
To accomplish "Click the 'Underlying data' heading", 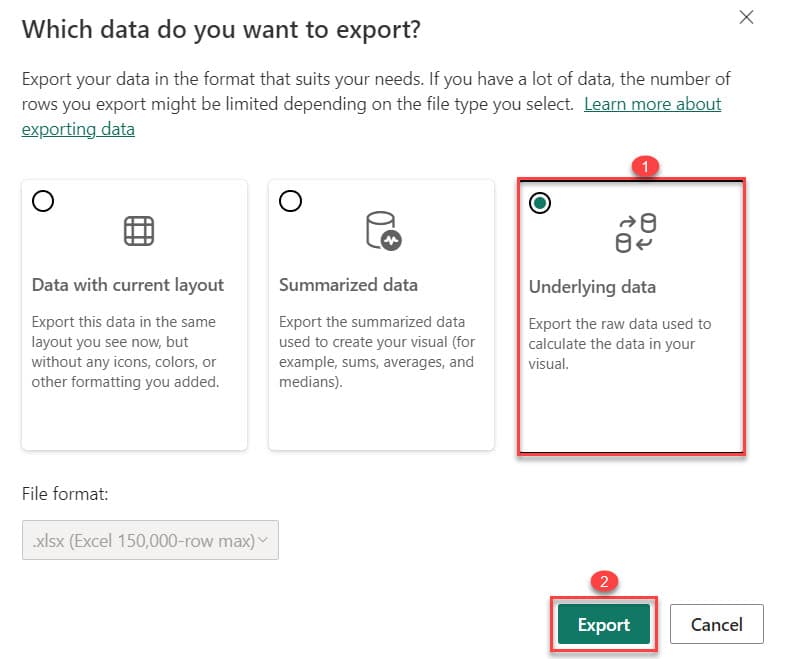I will coord(592,287).
